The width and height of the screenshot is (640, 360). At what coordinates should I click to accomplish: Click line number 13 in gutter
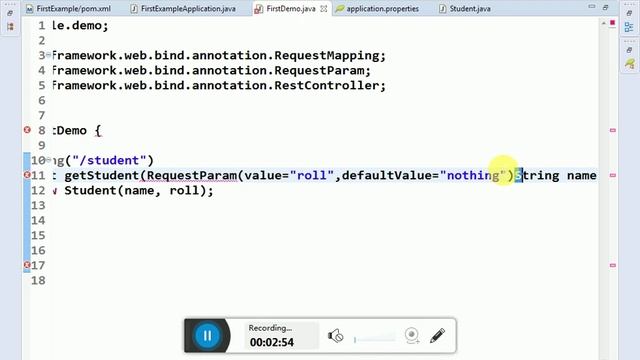[x=38, y=205]
